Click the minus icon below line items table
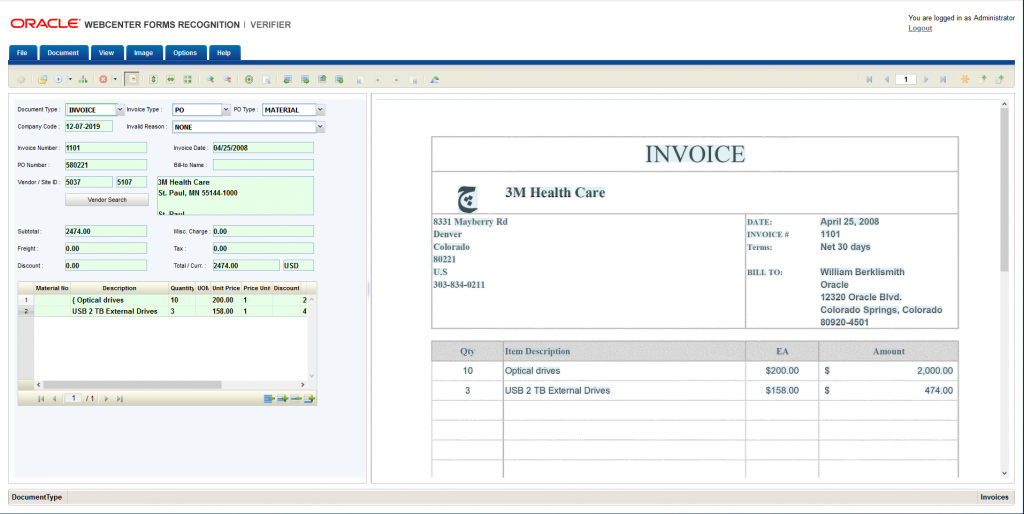Viewport: 1024px width, 514px height. [x=296, y=399]
